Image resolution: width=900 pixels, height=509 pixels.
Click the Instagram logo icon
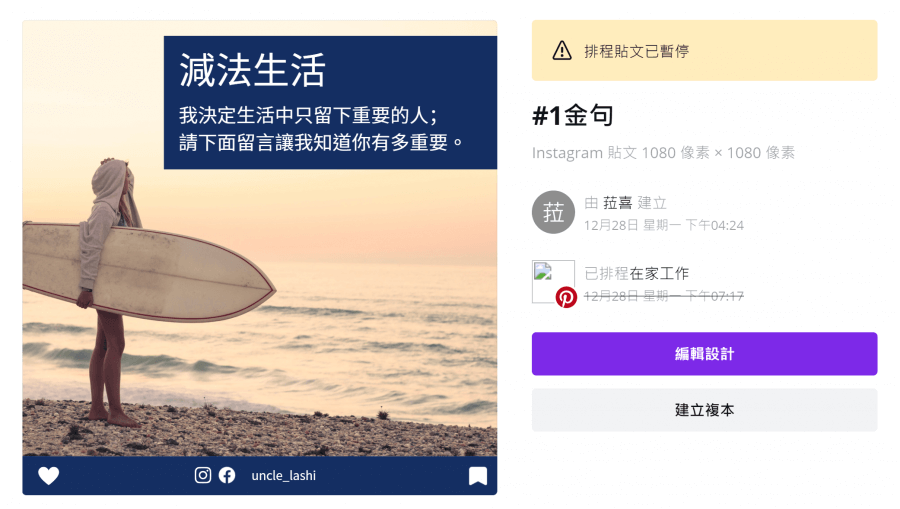coord(203,475)
